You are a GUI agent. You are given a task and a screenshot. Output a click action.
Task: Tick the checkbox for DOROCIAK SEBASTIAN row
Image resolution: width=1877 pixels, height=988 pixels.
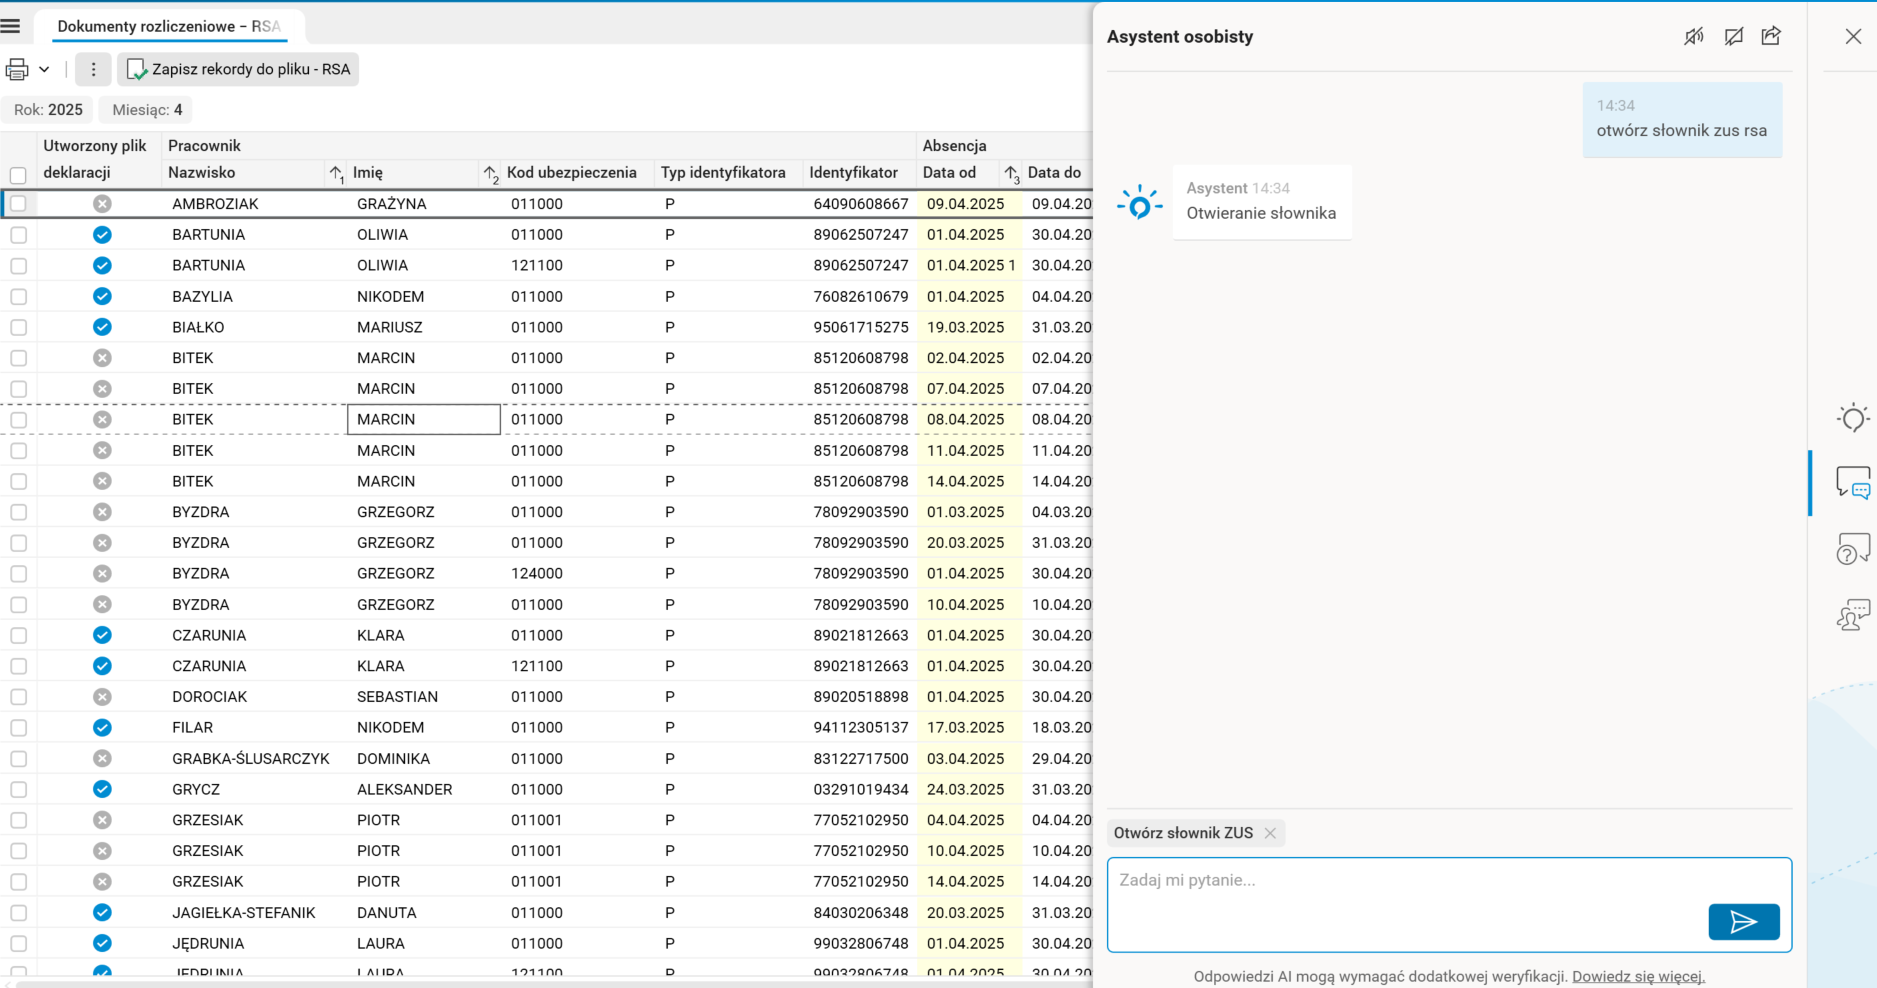tap(18, 697)
